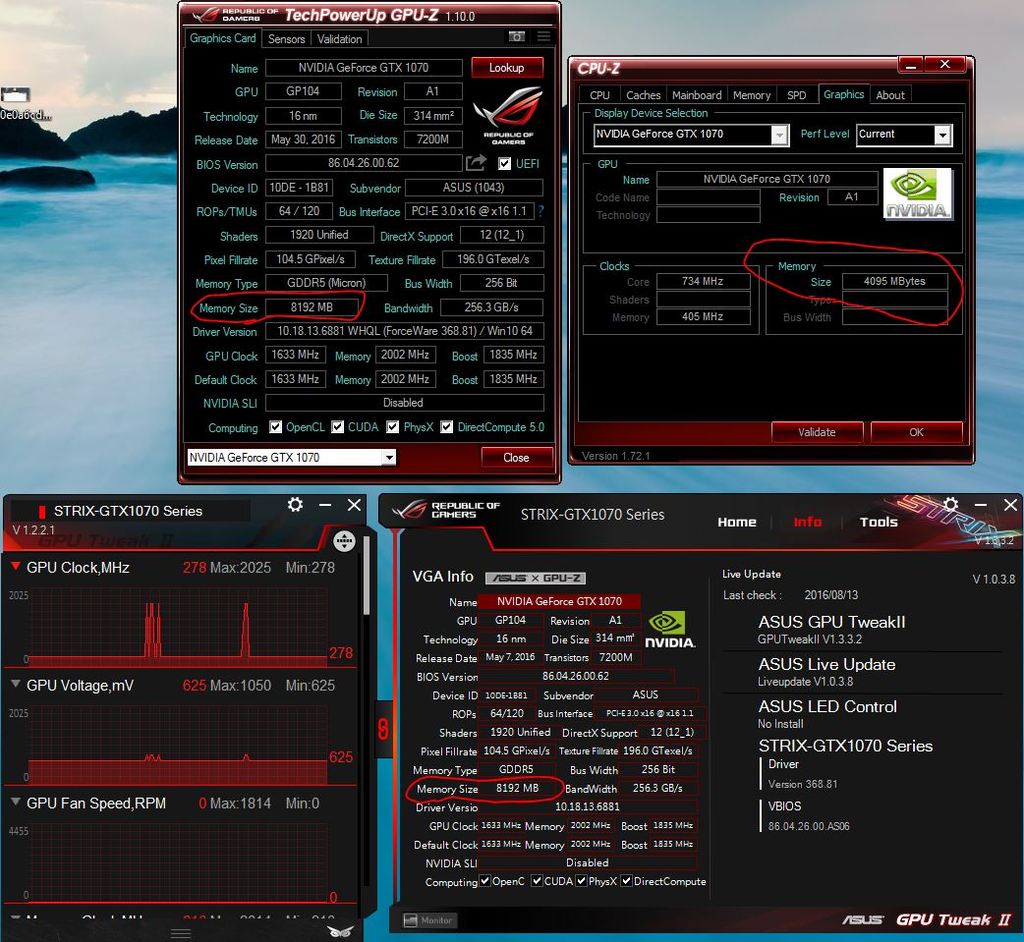Collapse the GPU Fan Speed,RPM graph section

coord(15,802)
